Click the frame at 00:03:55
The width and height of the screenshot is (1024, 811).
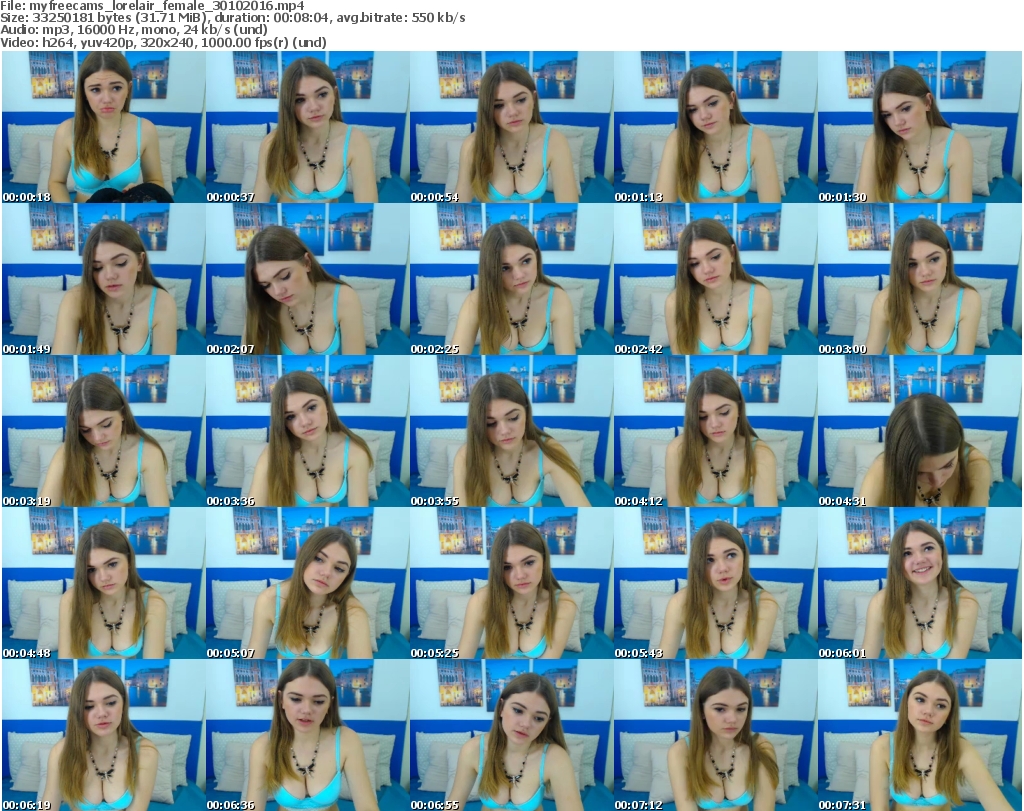click(511, 431)
